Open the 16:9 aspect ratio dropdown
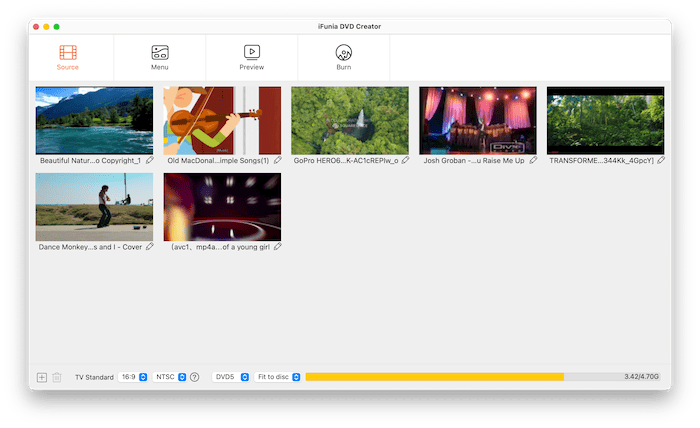 tap(133, 377)
